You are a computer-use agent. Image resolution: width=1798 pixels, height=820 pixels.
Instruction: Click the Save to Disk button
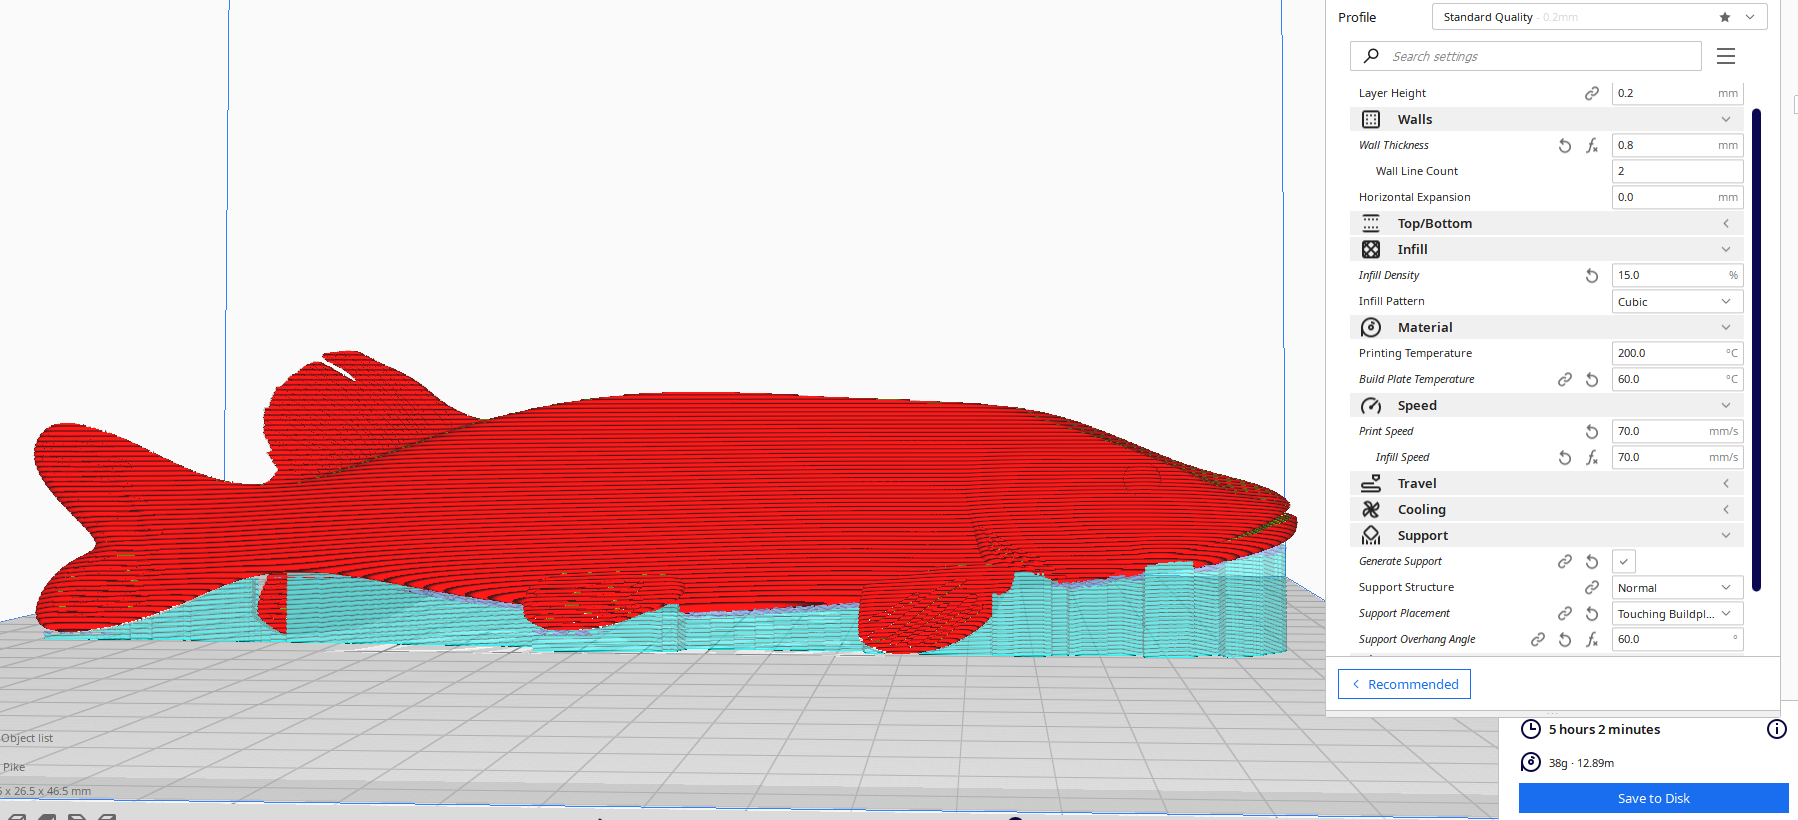point(1653,798)
